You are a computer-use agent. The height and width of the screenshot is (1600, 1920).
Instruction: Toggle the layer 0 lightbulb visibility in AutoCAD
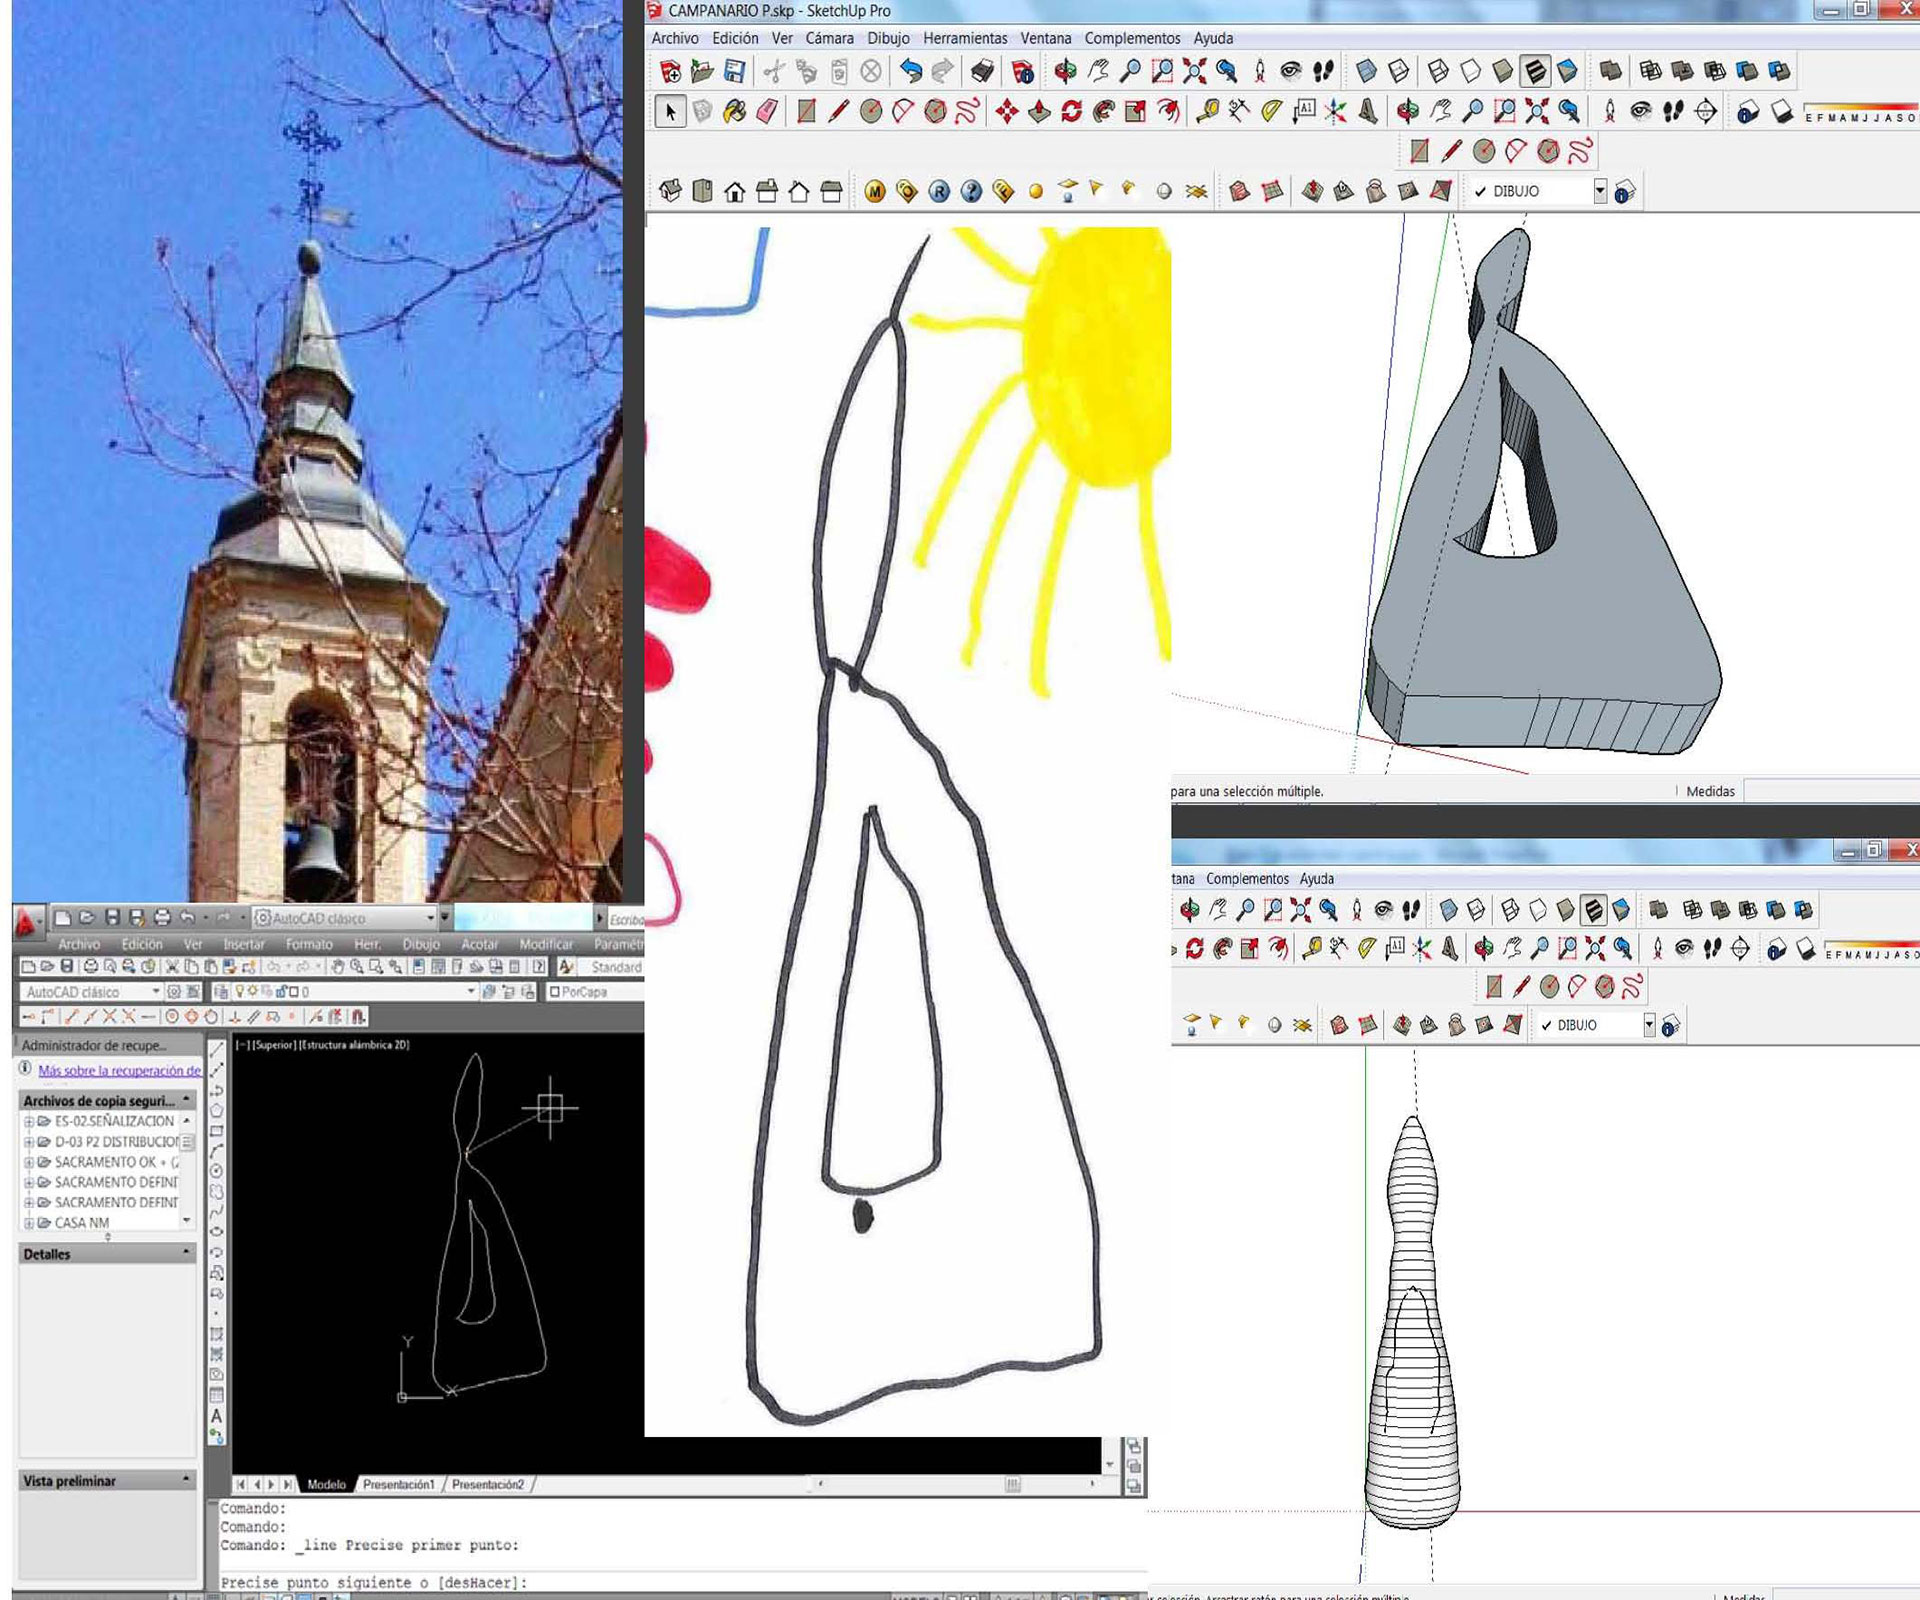[x=240, y=991]
